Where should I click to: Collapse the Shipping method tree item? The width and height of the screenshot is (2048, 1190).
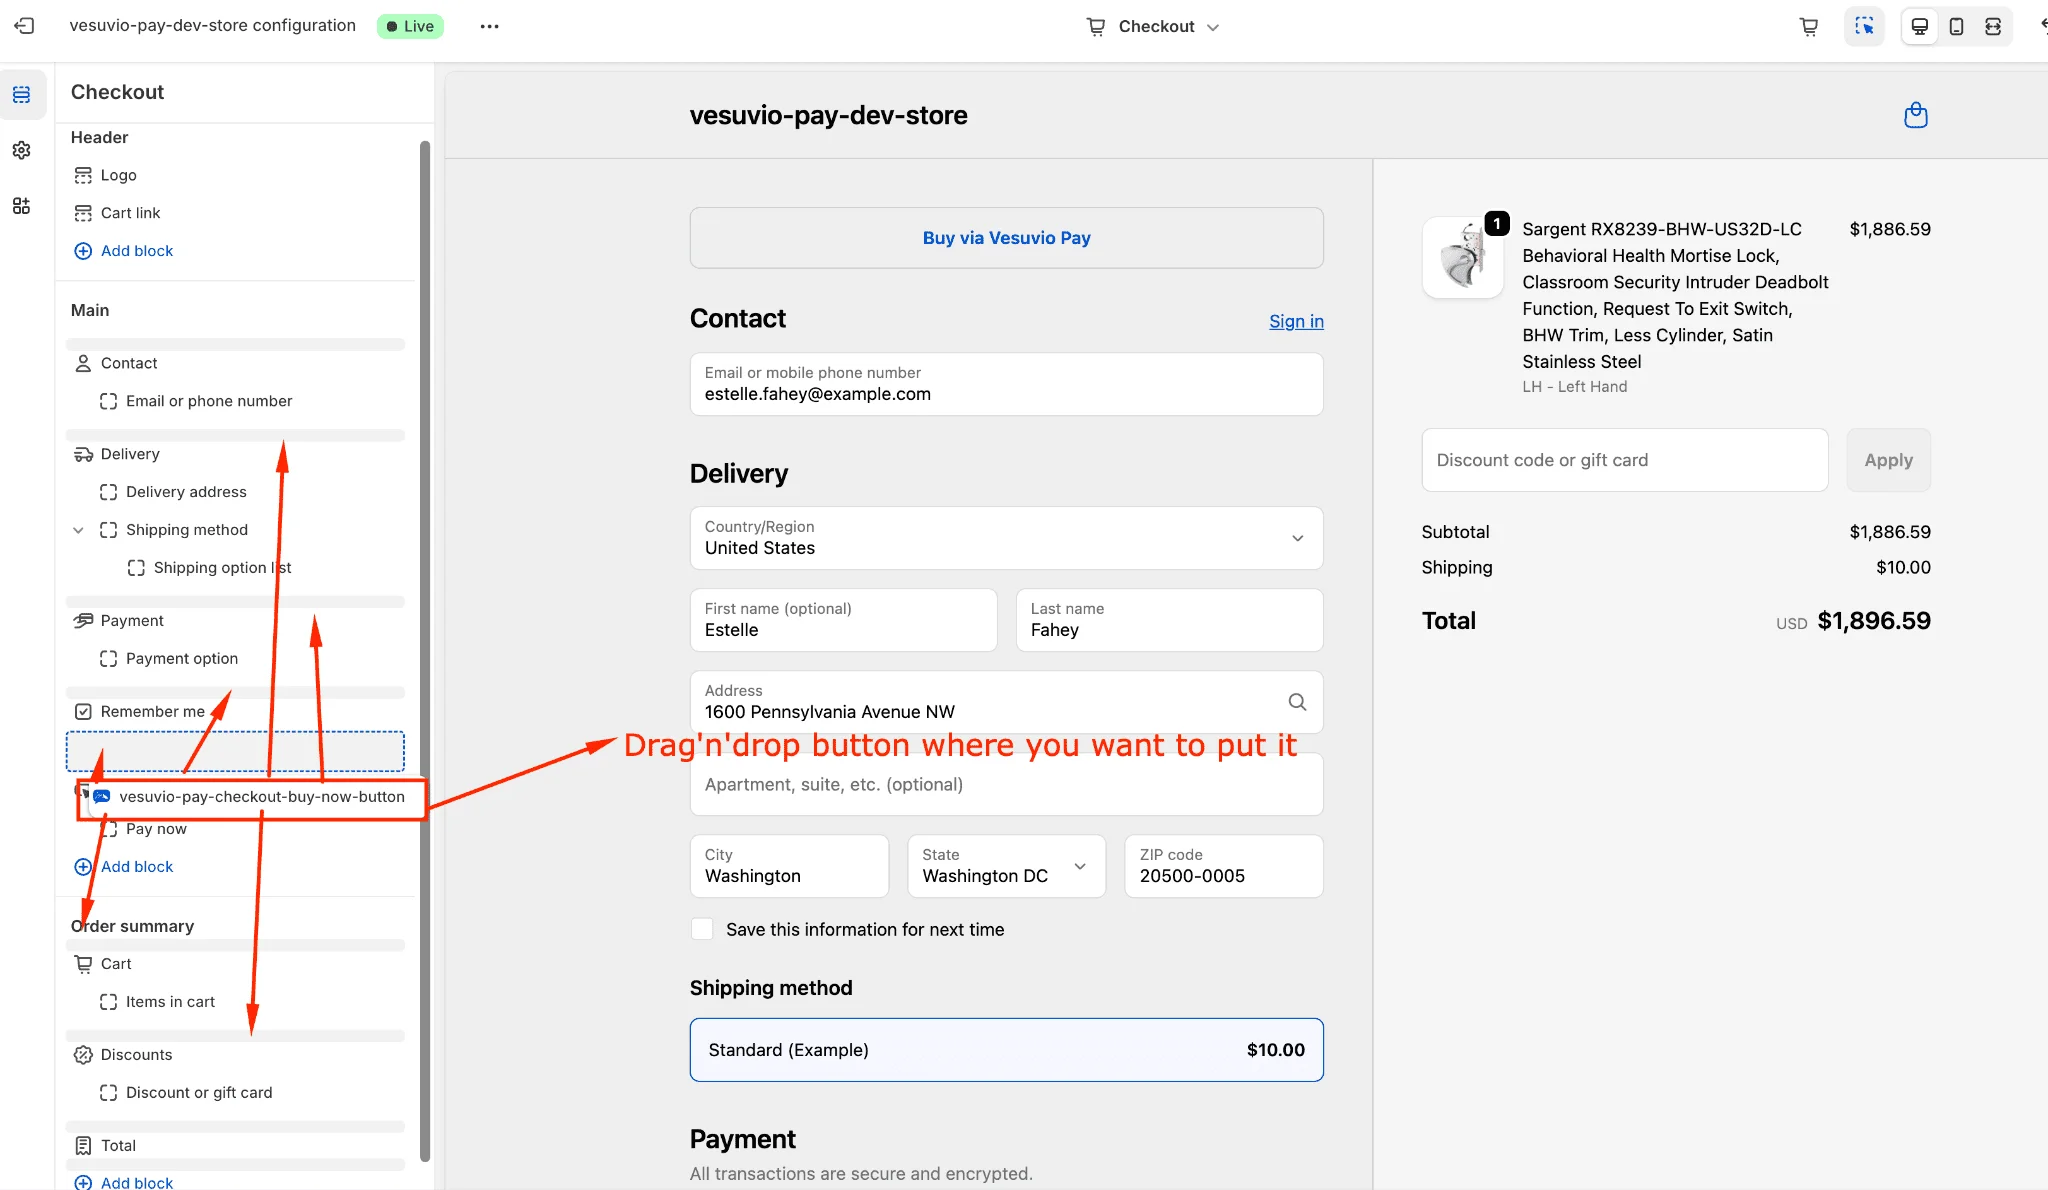[78, 530]
